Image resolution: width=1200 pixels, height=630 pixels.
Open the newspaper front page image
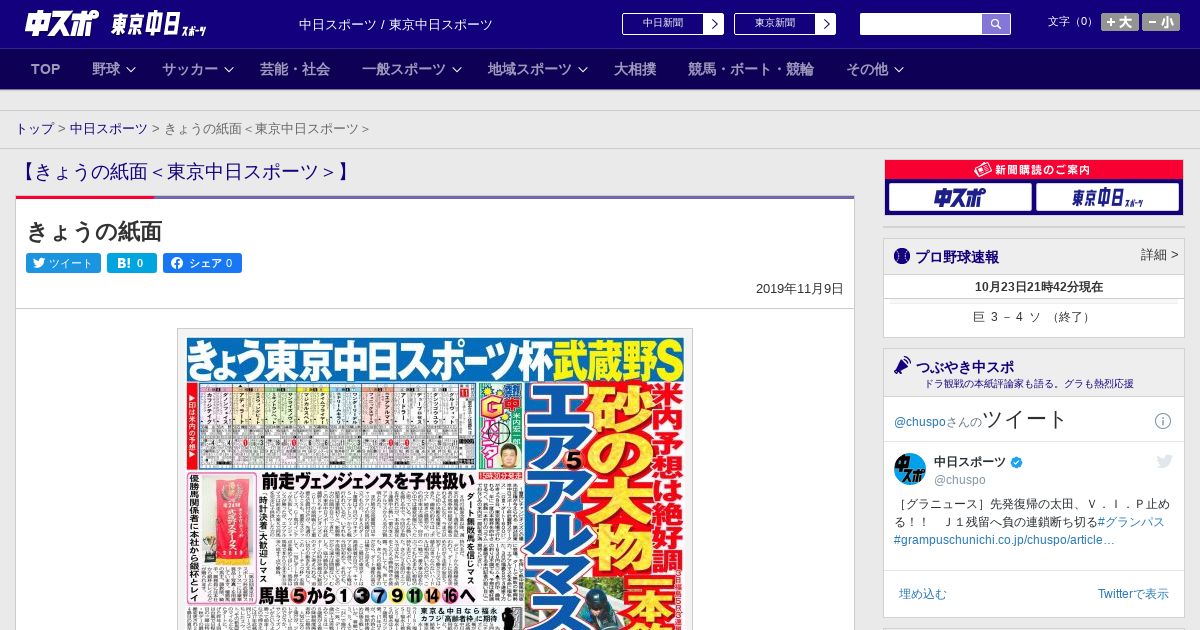(435, 479)
